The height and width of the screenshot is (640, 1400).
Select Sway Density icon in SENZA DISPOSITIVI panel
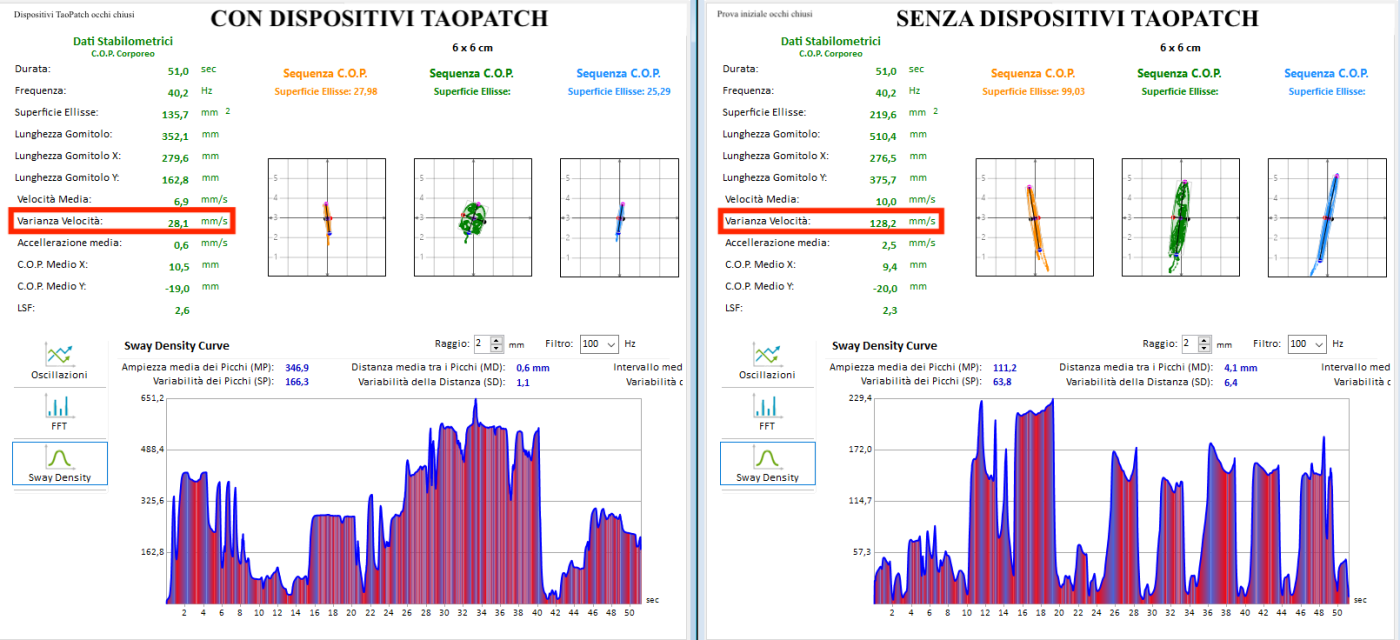pyautogui.click(x=767, y=463)
